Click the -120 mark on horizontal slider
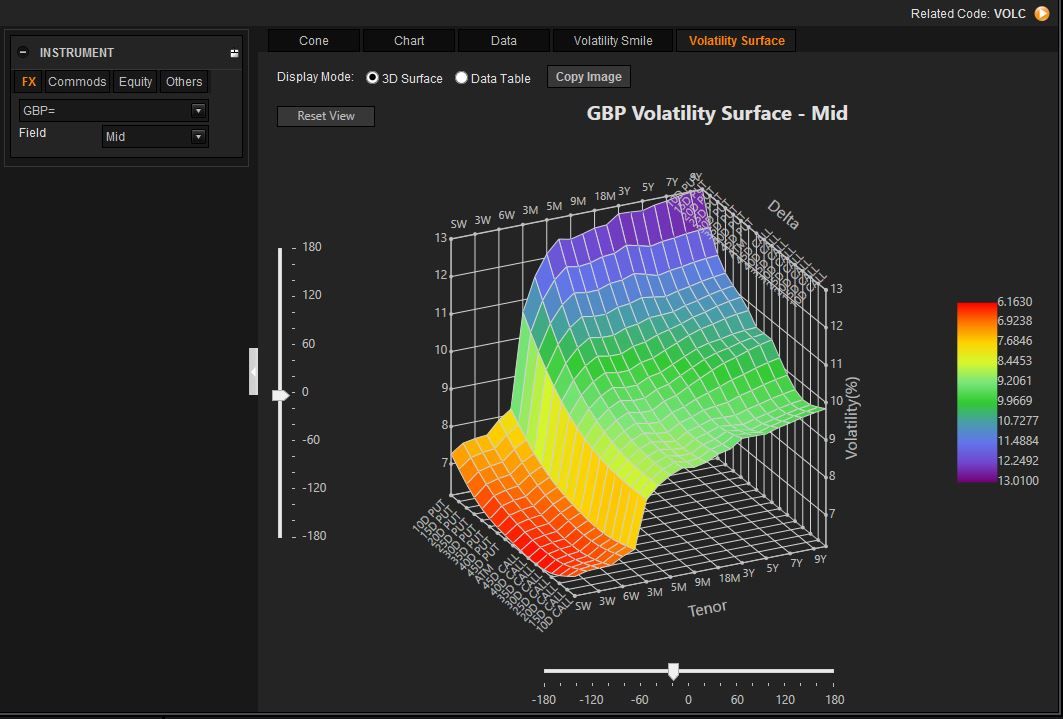The height and width of the screenshot is (719, 1063). pos(590,699)
